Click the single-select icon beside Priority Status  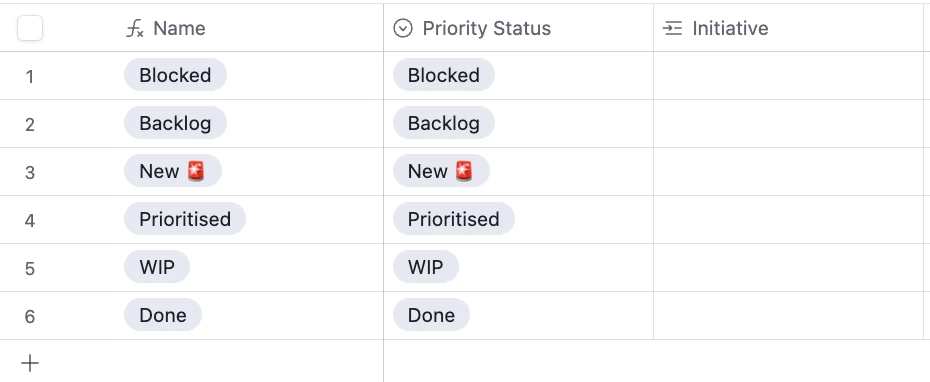pyautogui.click(x=403, y=28)
